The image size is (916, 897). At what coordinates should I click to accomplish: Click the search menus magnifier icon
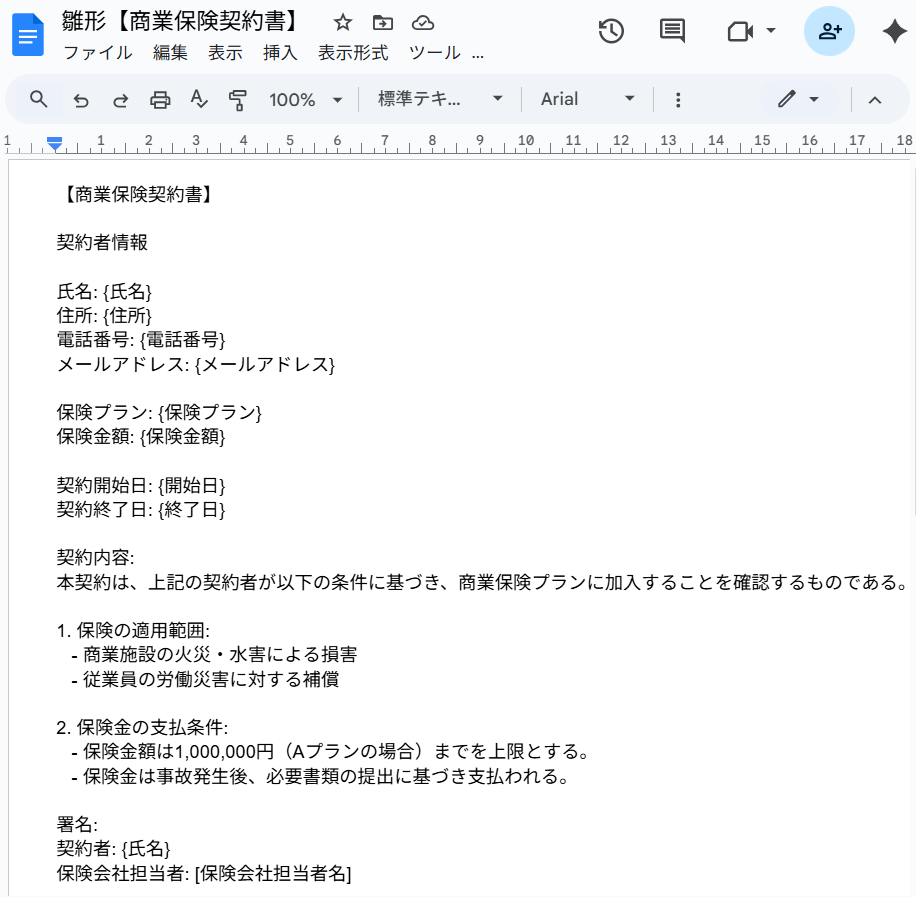[x=39, y=99]
